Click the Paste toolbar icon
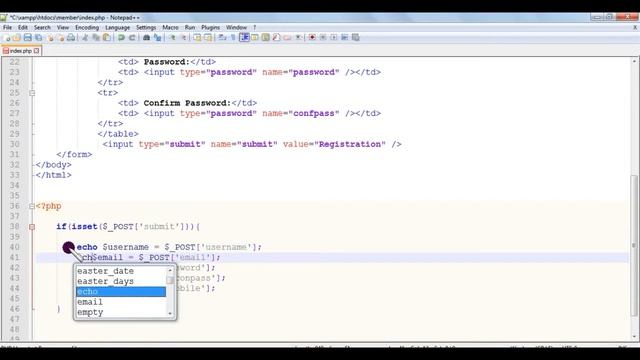Viewport: 640px width, 360px height. coord(107,38)
